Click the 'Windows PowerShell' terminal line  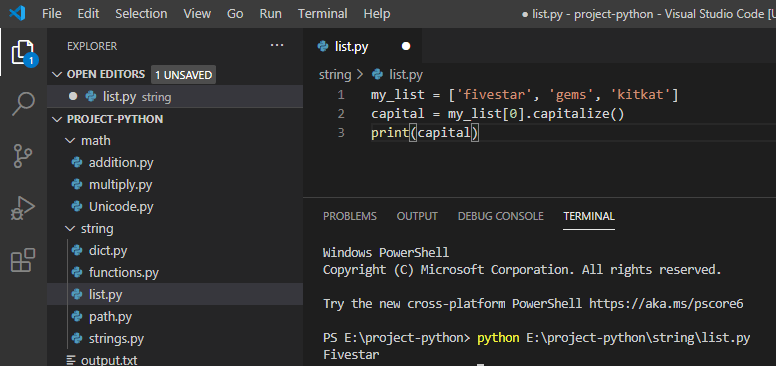click(x=386, y=253)
